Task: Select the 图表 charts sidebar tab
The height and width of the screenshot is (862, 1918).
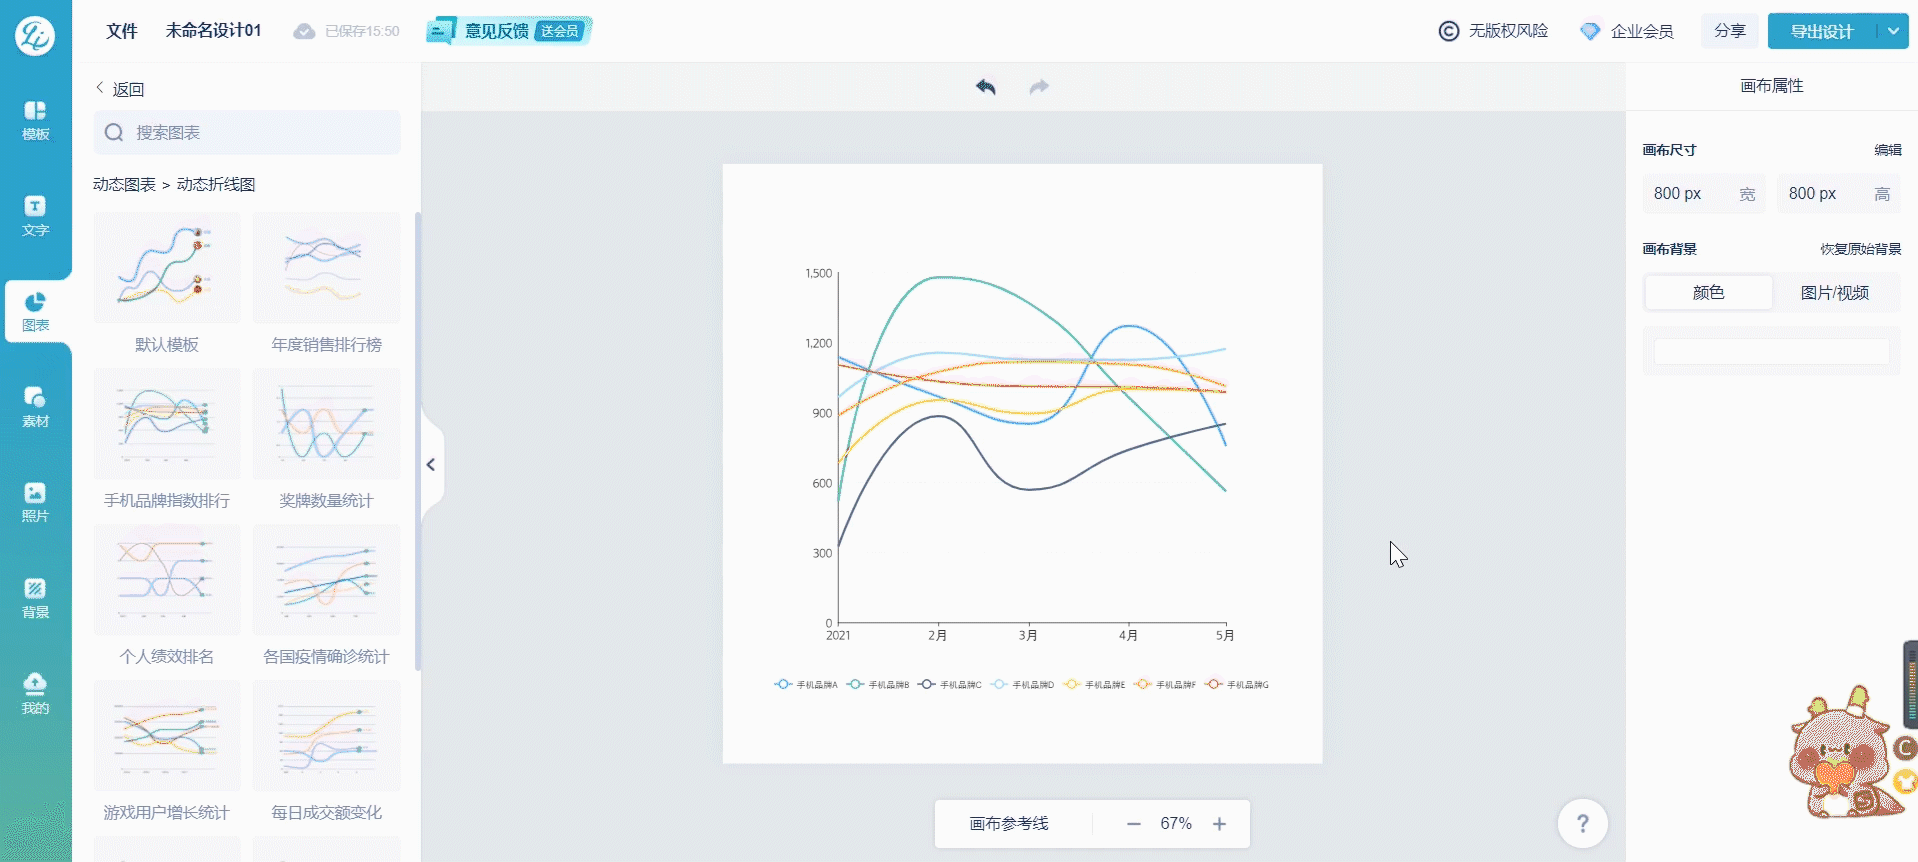Action: [35, 312]
